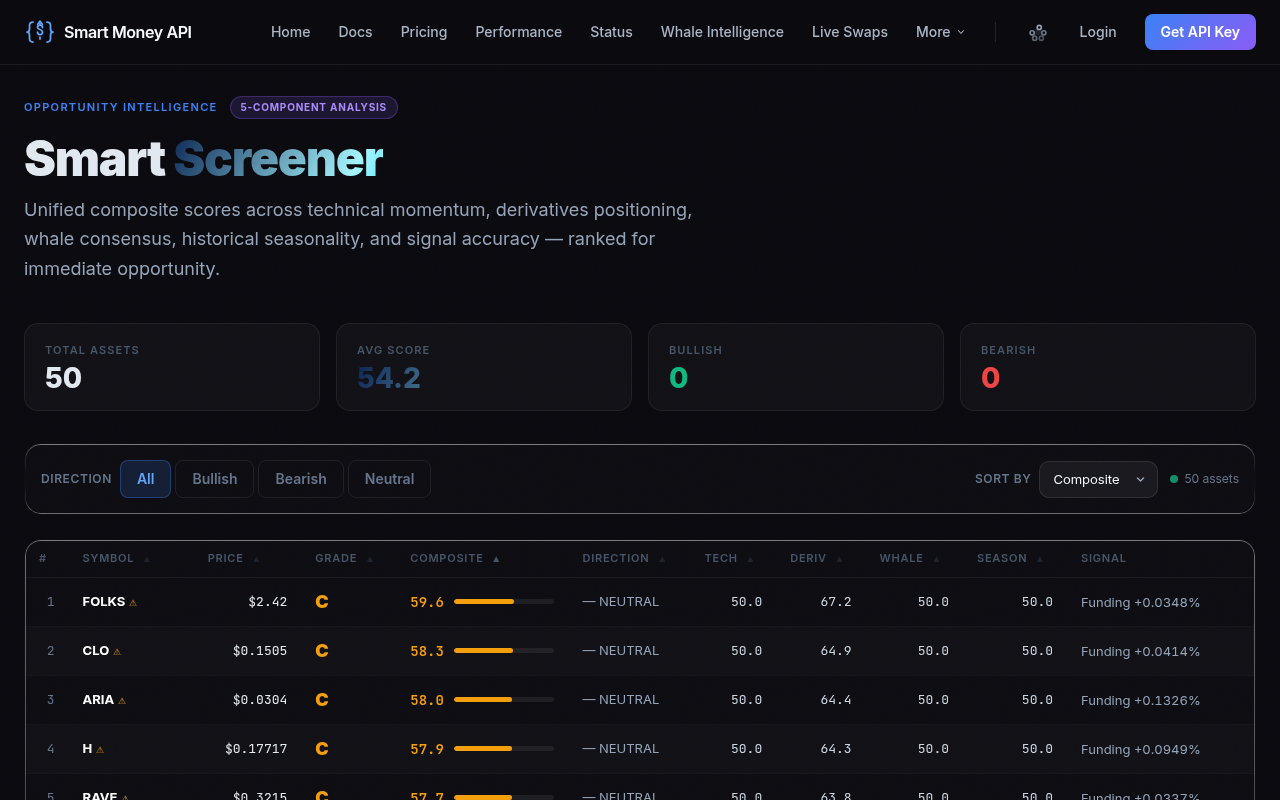Image resolution: width=1280 pixels, height=800 pixels.
Task: Sort table by Composite column header
Action: click(455, 558)
